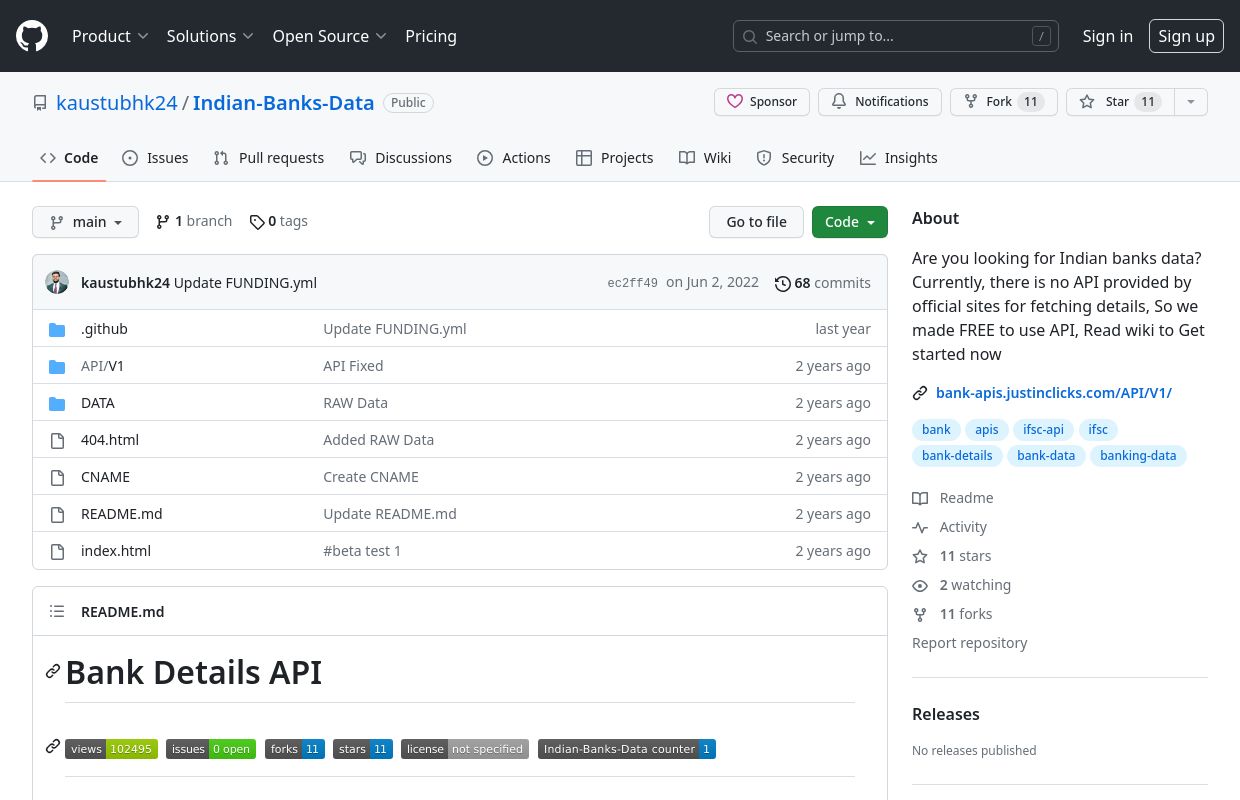Click the index.html file icon
The image size is (1240, 800).
(57, 551)
